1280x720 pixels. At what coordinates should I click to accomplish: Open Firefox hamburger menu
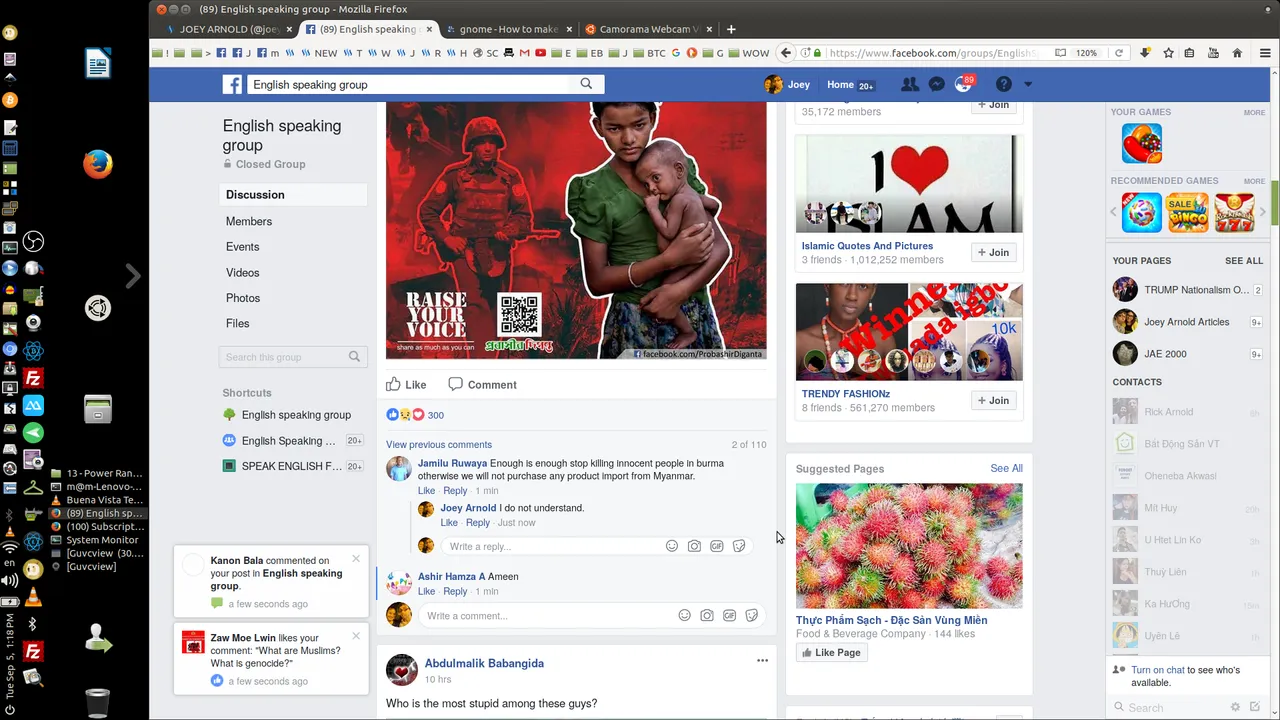point(1265,53)
